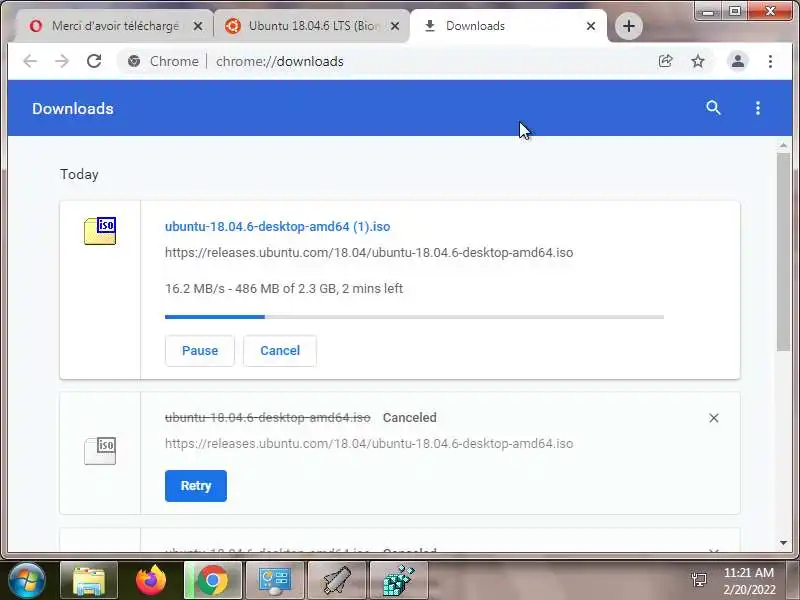Search downloads with the magnifier icon
This screenshot has height=600, width=800.
(713, 108)
